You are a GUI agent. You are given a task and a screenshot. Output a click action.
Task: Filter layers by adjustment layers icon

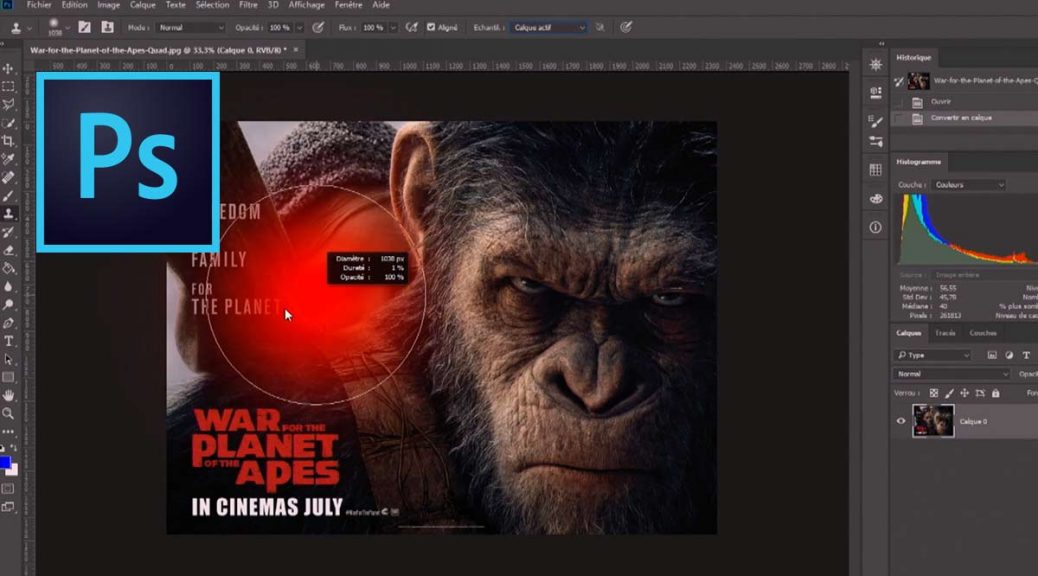pos(1009,356)
